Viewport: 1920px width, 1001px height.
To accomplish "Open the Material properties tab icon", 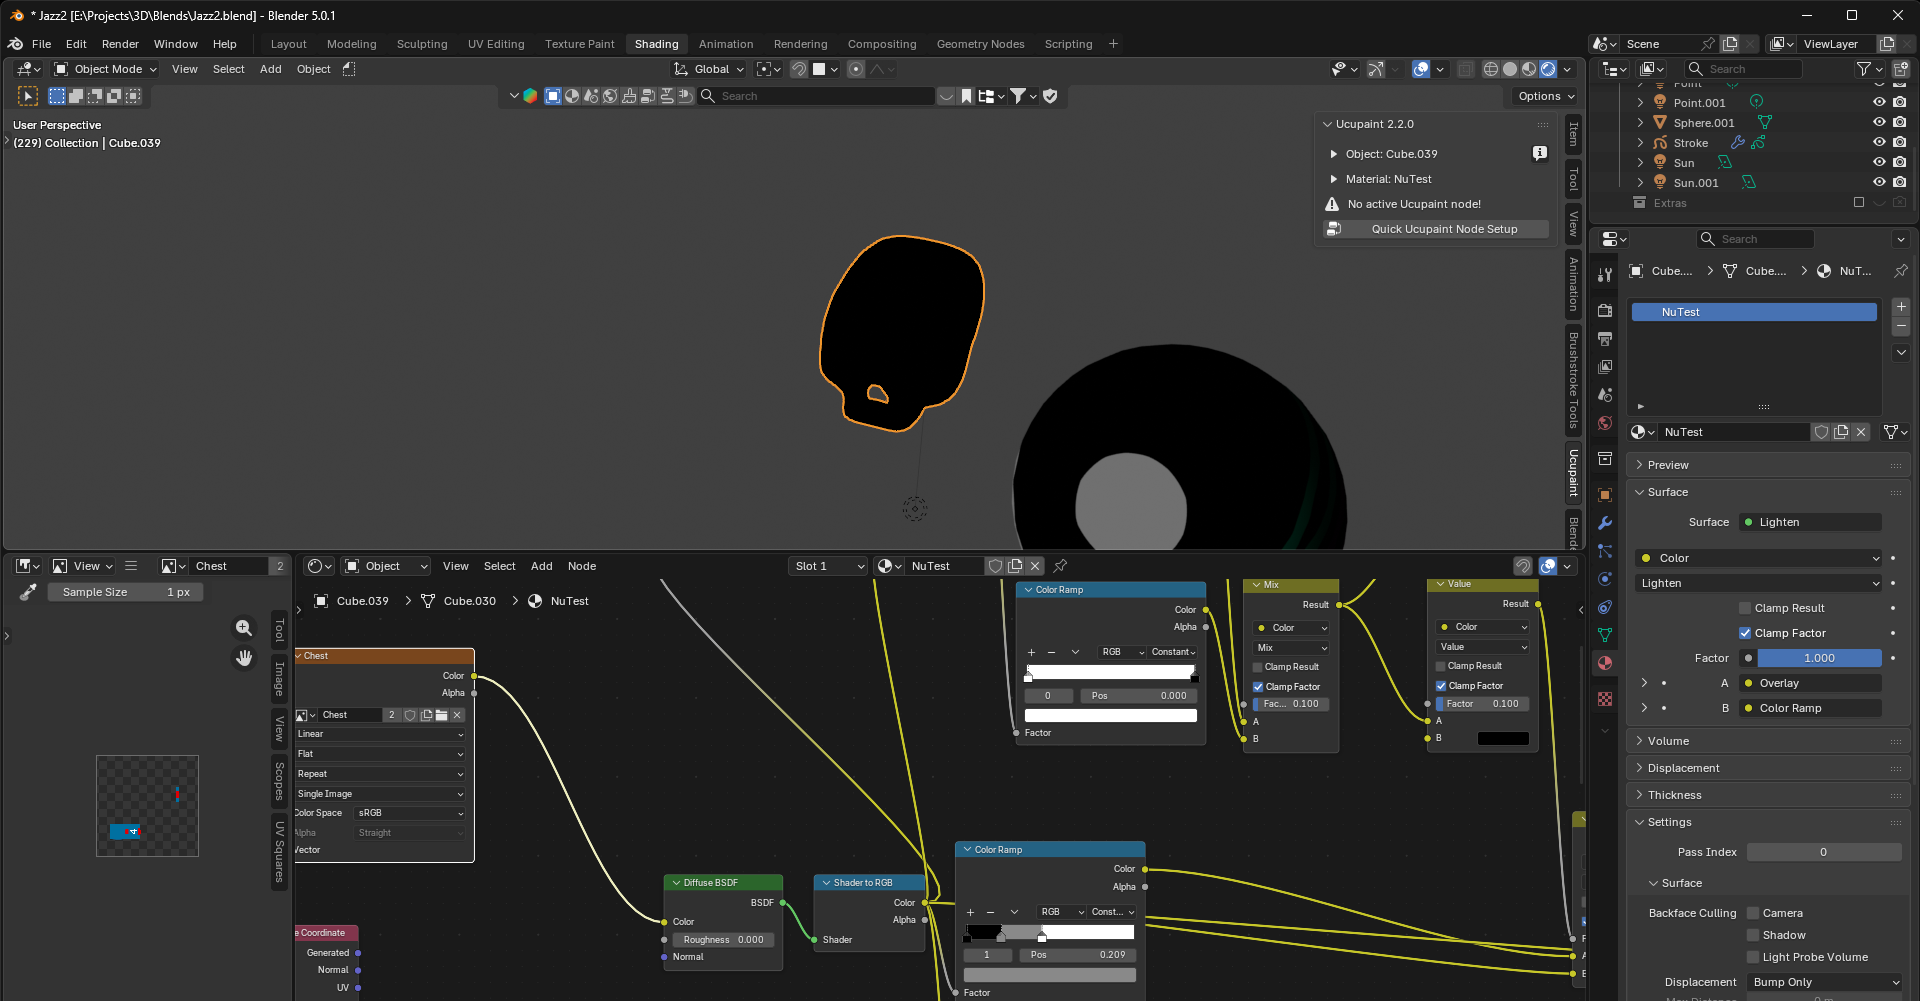I will pyautogui.click(x=1605, y=663).
